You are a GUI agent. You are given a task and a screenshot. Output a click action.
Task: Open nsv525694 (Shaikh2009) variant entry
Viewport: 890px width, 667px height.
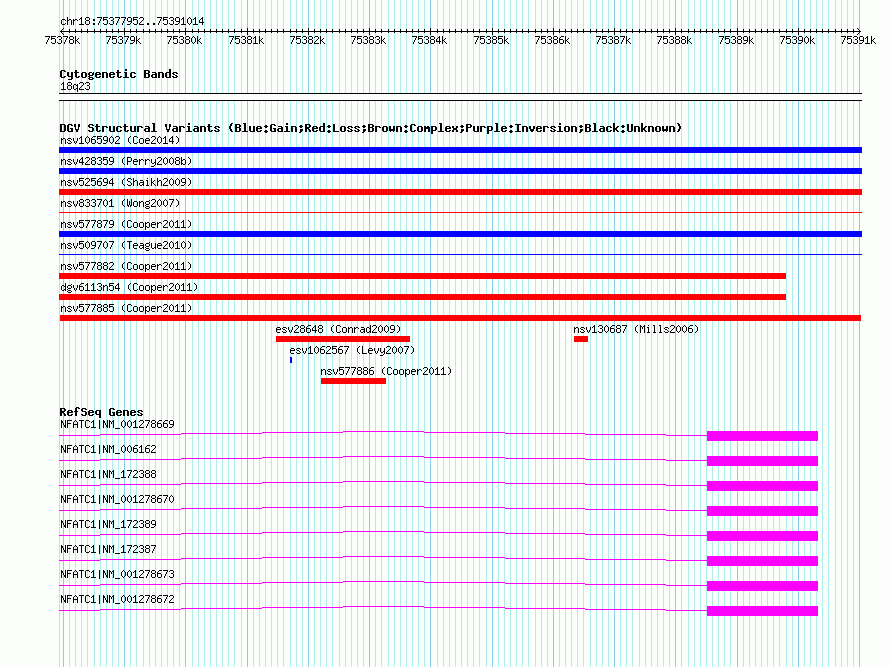[126, 182]
